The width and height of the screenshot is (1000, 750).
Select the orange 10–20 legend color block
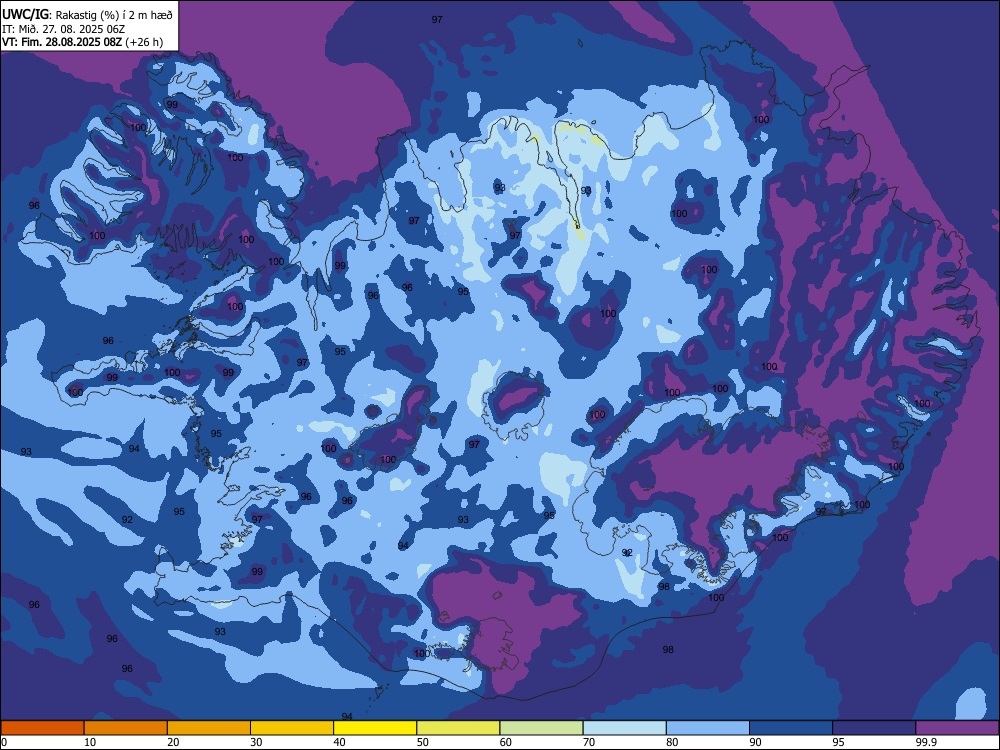click(126, 728)
